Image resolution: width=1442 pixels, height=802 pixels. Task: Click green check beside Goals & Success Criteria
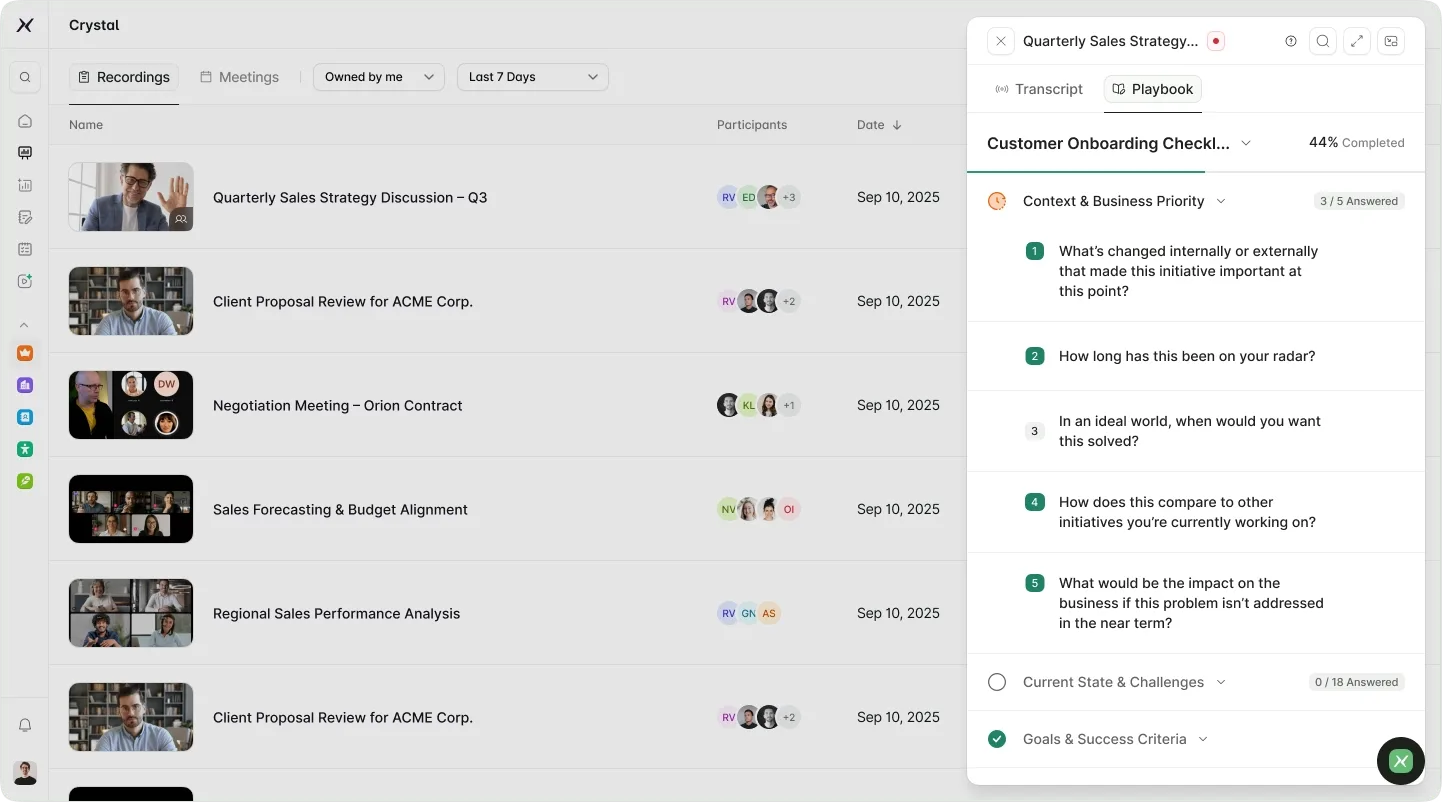point(997,739)
